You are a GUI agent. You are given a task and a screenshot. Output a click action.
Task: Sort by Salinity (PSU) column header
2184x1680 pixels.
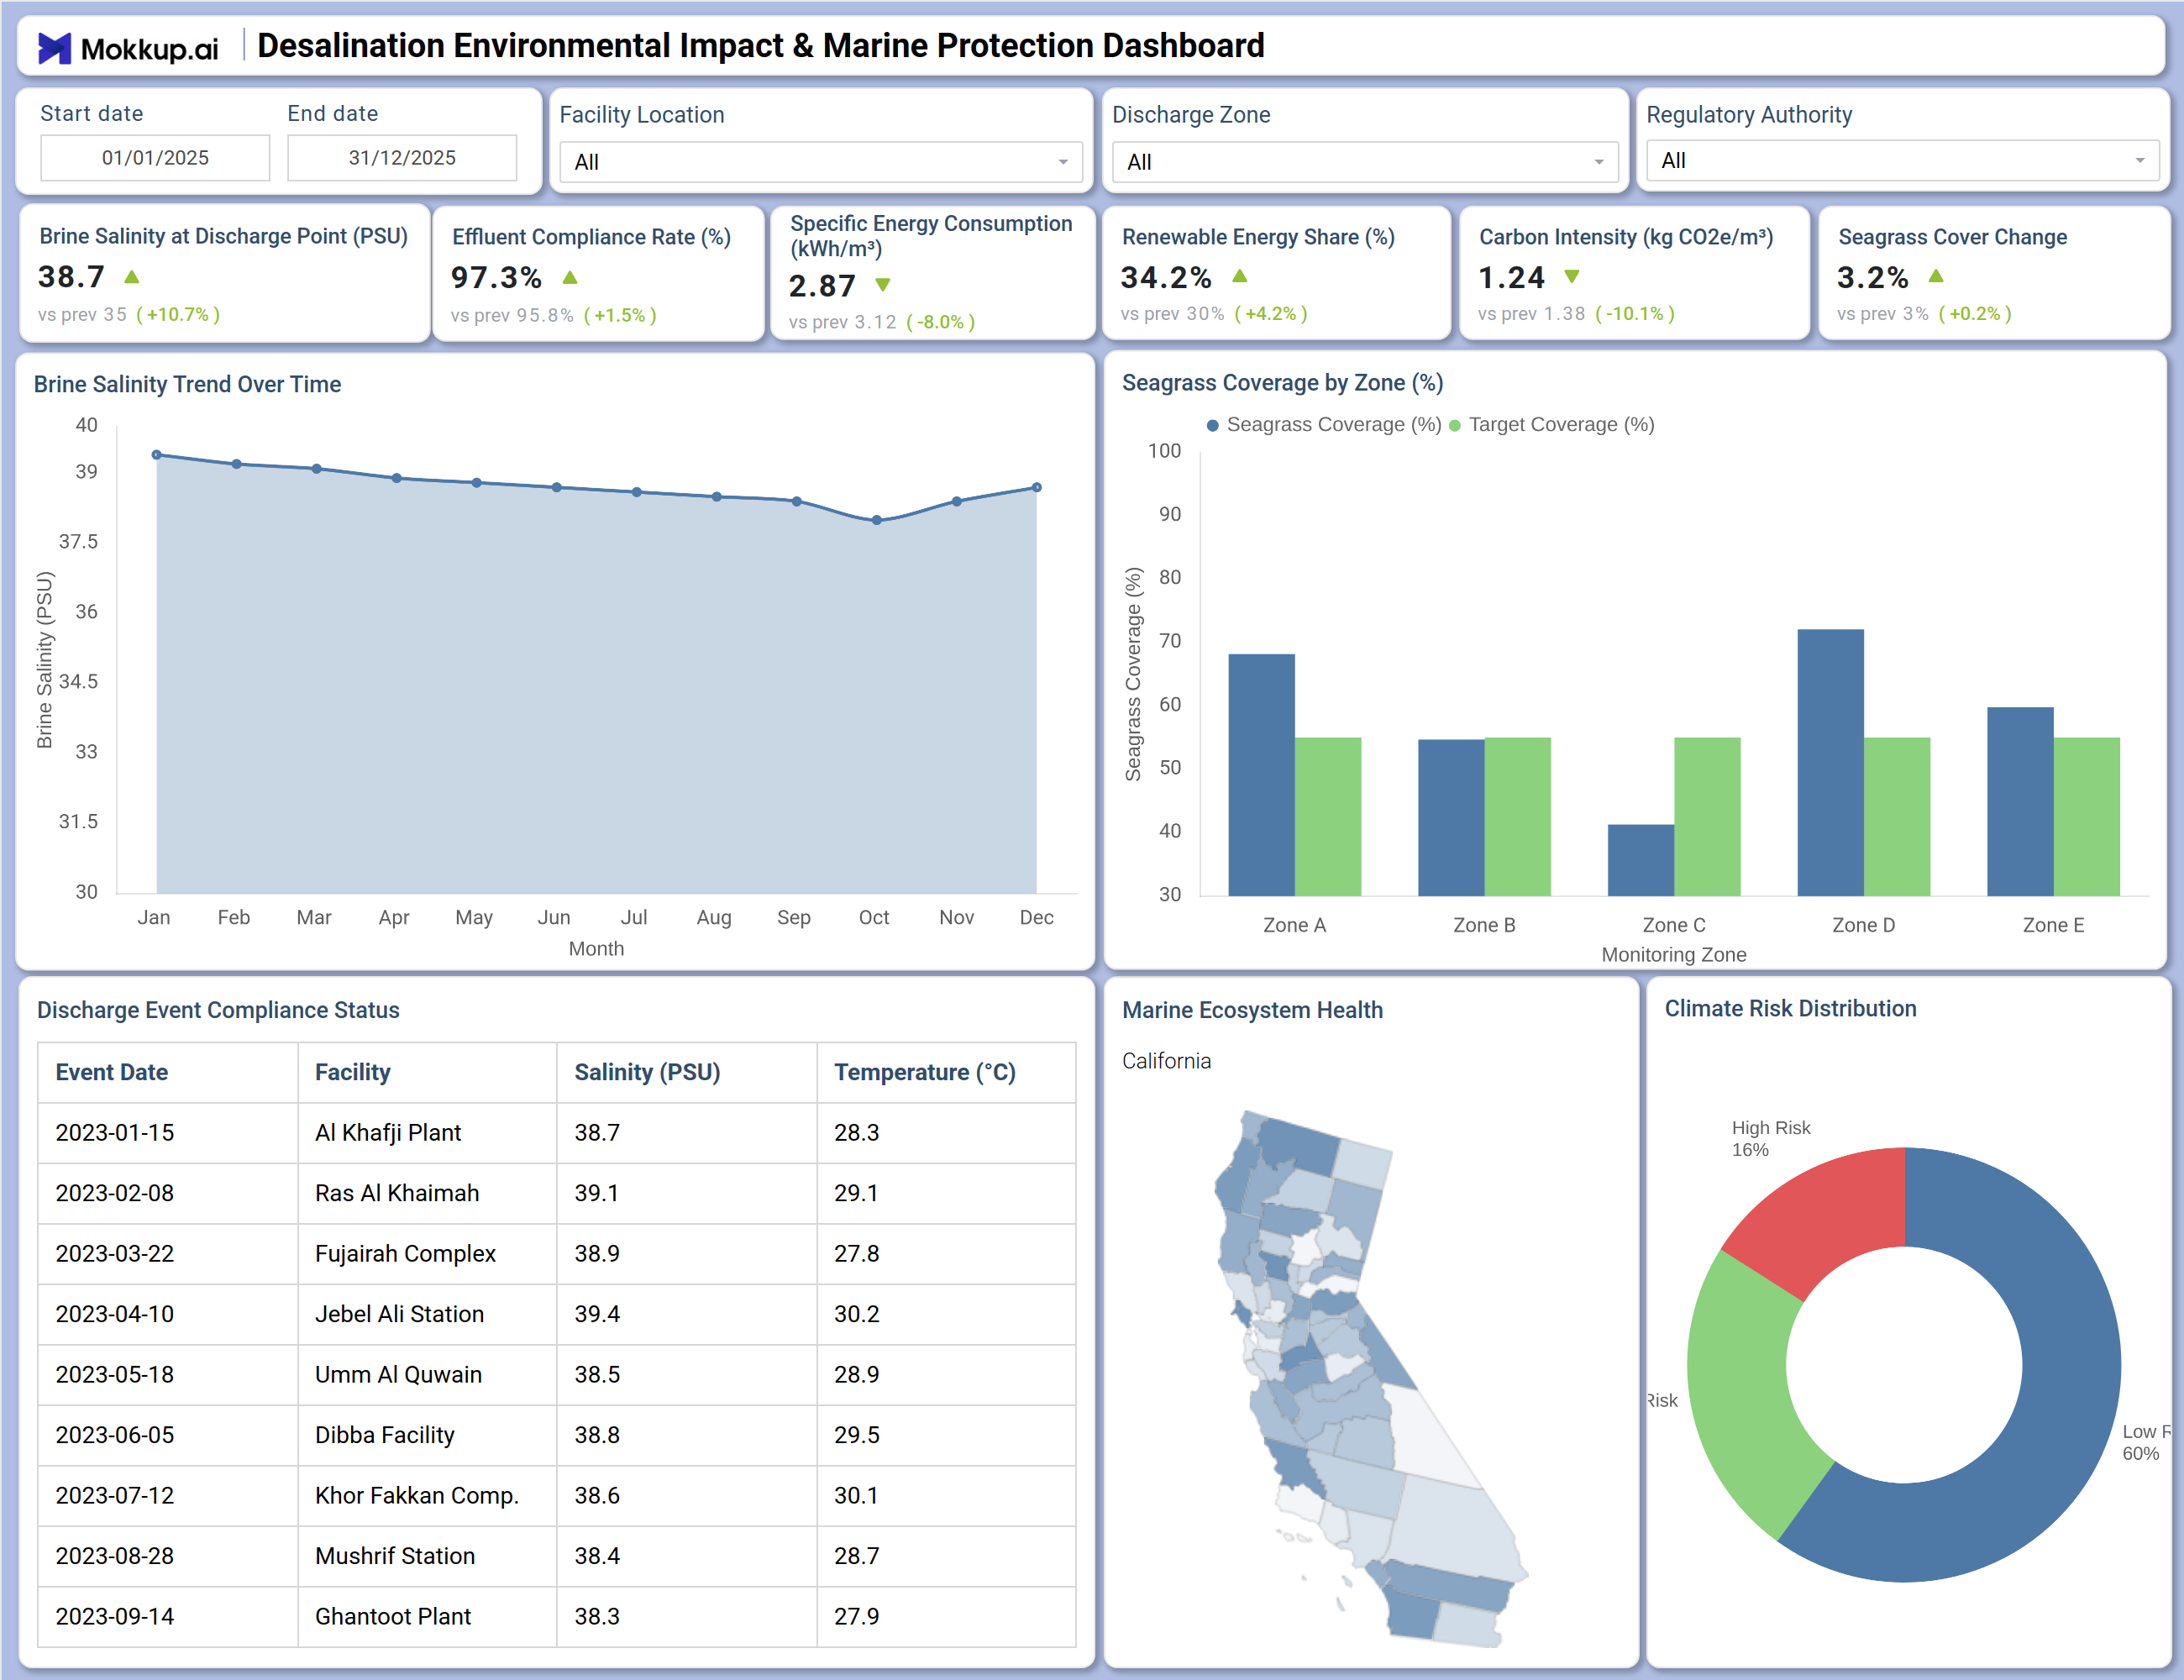[x=687, y=1073]
